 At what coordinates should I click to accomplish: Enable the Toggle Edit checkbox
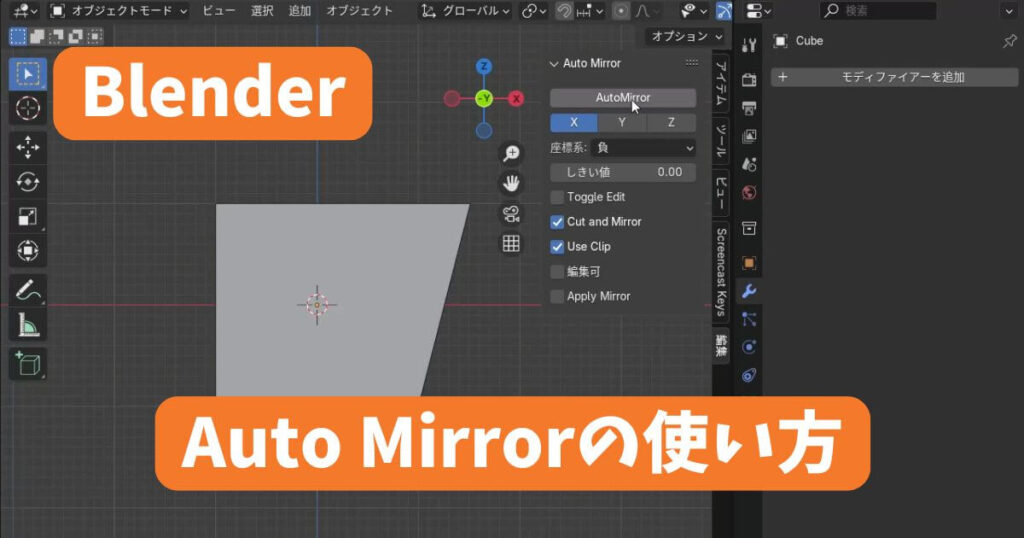coord(557,197)
